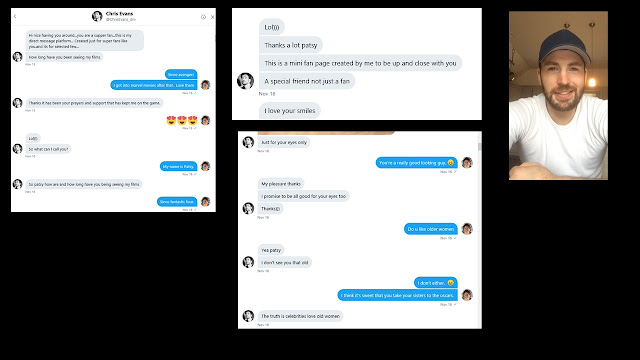Open the Chris Evans display name in header
The width and height of the screenshot is (640, 360).
(119, 13)
